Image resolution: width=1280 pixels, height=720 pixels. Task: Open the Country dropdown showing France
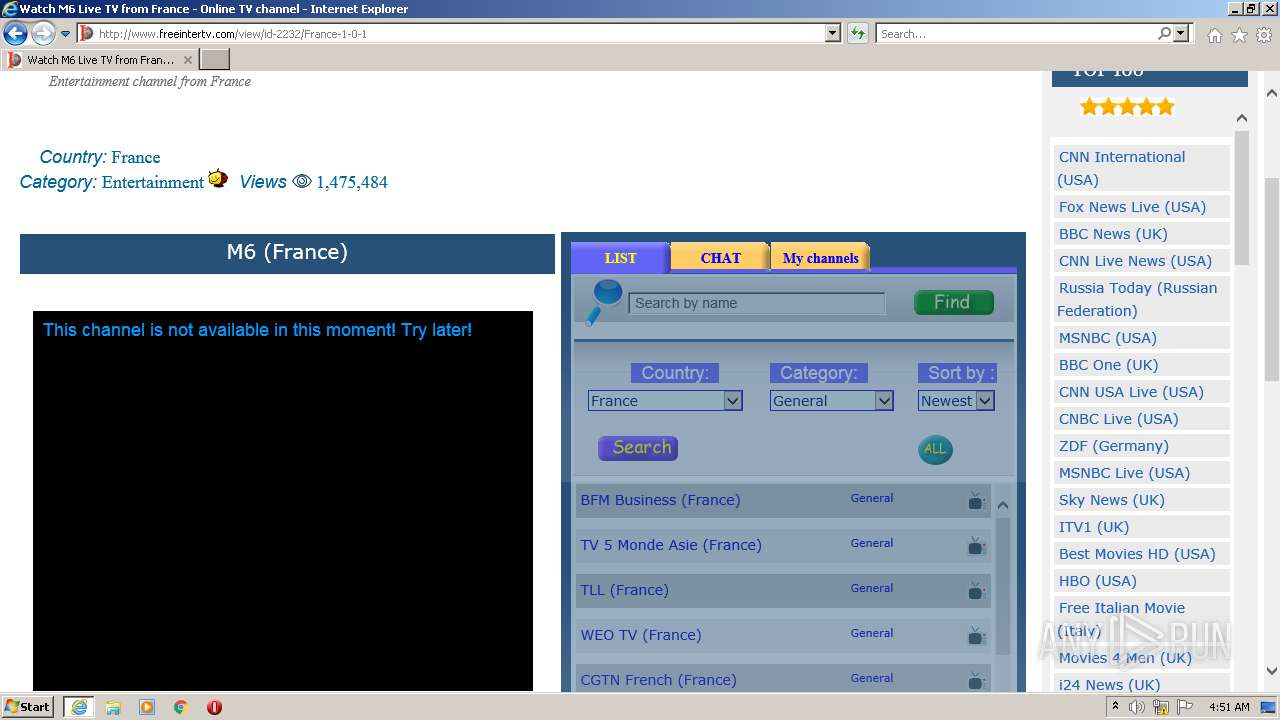[x=665, y=400]
